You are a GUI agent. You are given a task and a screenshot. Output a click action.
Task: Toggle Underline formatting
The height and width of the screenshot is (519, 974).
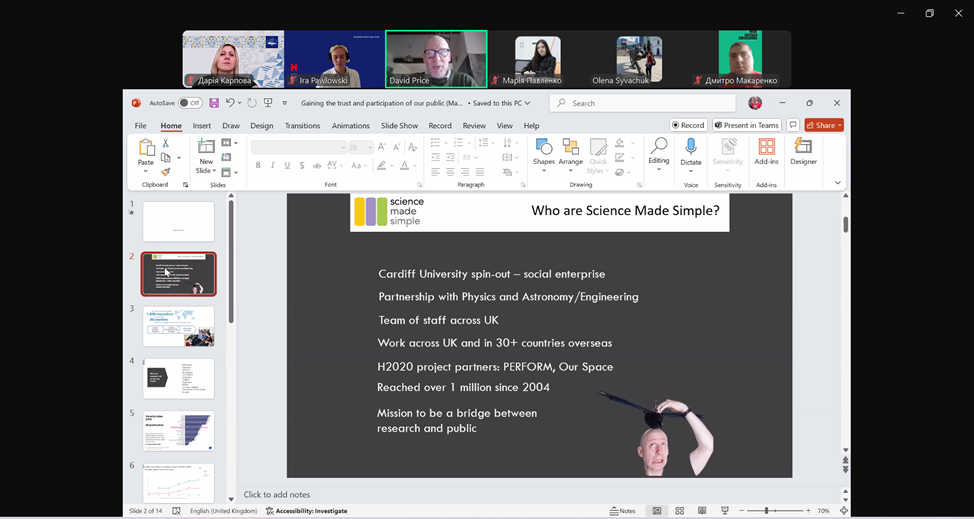click(287, 165)
